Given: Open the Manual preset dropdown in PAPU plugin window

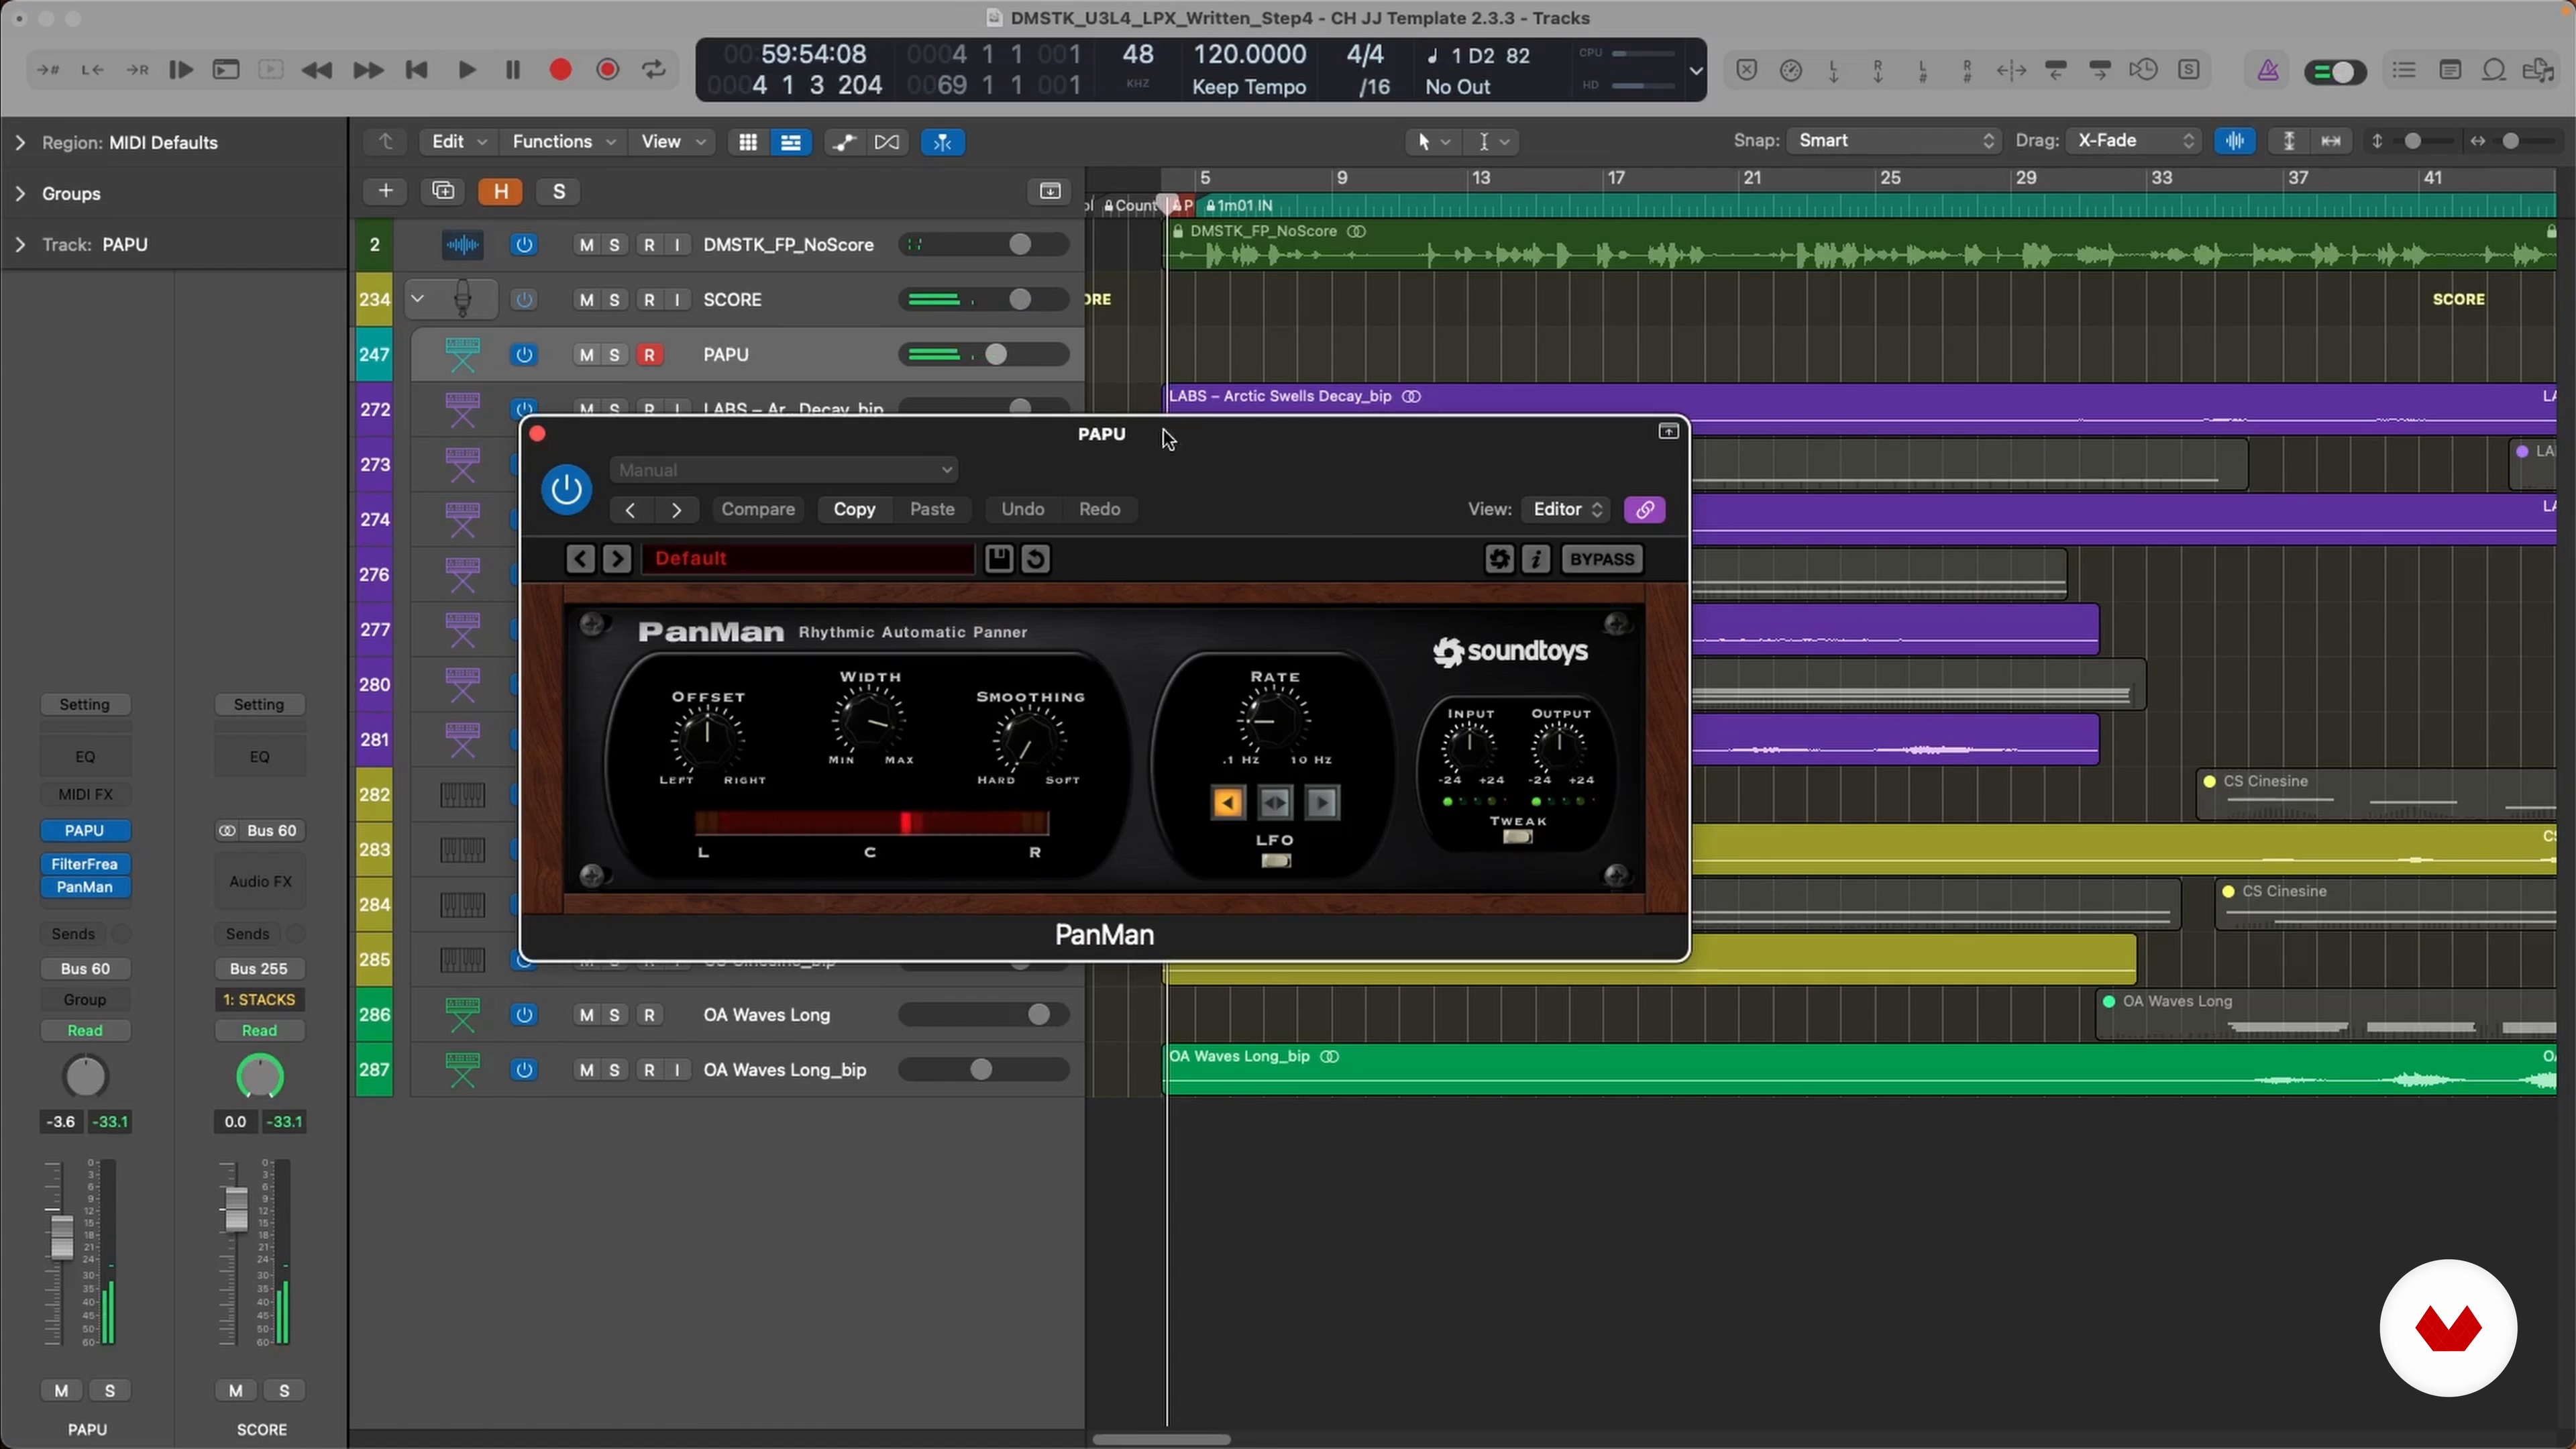Looking at the screenshot, I should click(784, 470).
